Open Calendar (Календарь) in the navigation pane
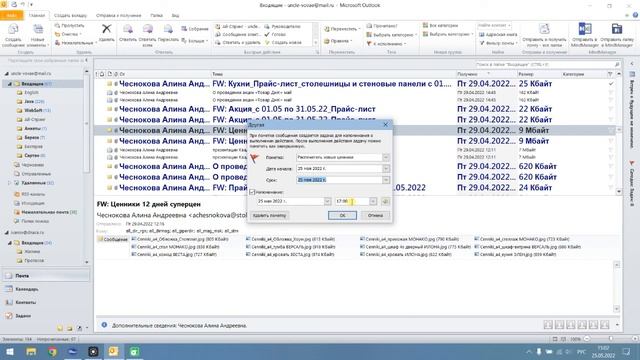This screenshot has width=640, height=360. pos(46,289)
